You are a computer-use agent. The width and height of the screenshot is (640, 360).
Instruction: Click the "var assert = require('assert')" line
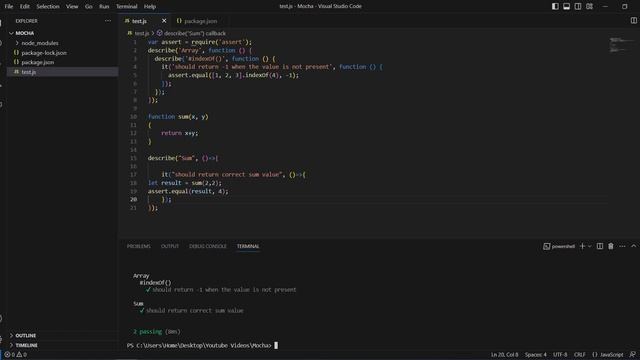200,42
